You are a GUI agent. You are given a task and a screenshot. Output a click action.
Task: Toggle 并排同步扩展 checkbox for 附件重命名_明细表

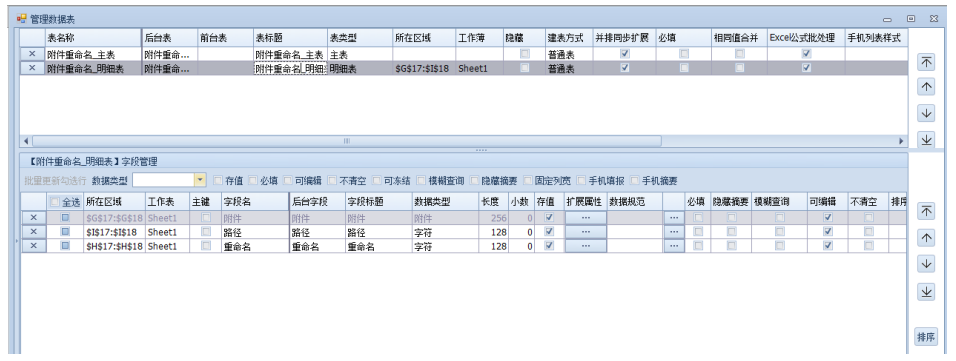[x=624, y=68]
